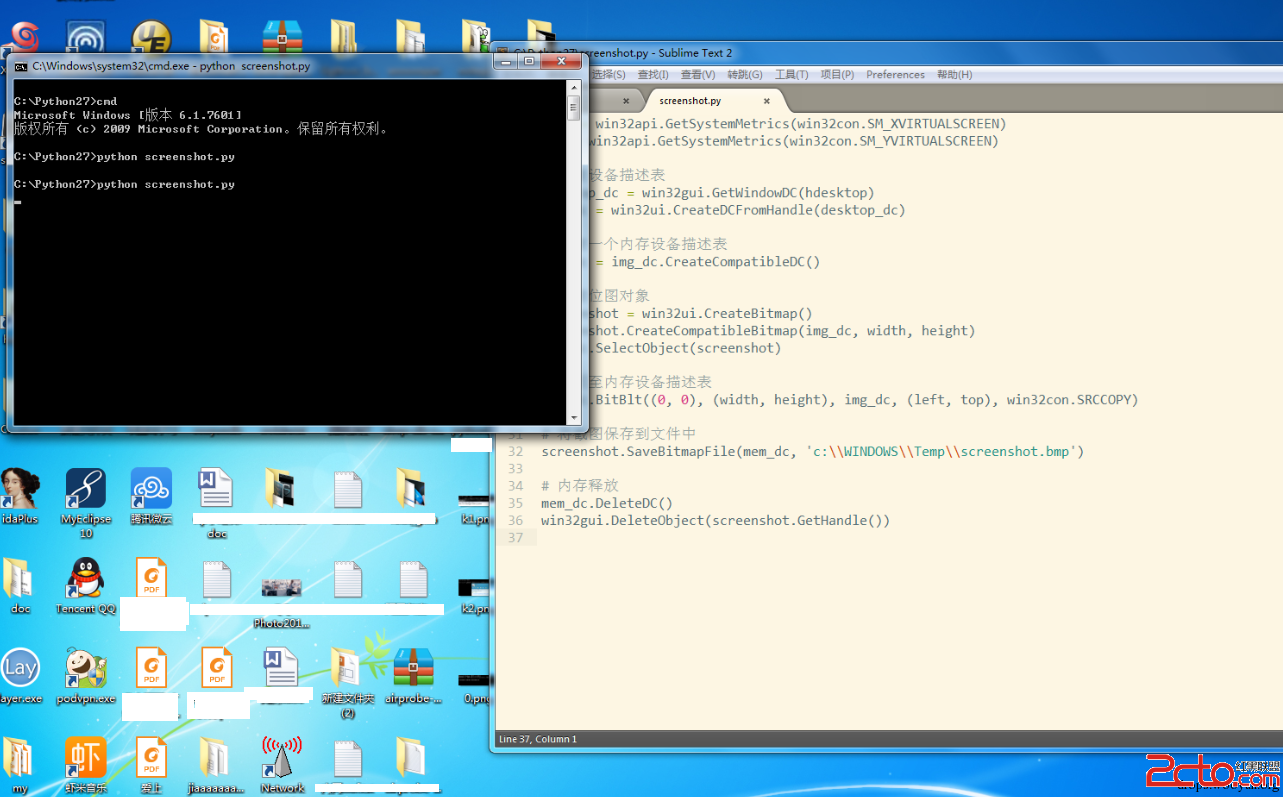Launch Tencent QQ from the desktop
The width and height of the screenshot is (1283, 797).
[x=85, y=578]
